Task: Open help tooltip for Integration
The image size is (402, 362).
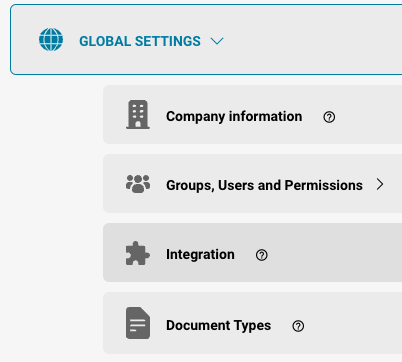Action: pyautogui.click(x=262, y=255)
